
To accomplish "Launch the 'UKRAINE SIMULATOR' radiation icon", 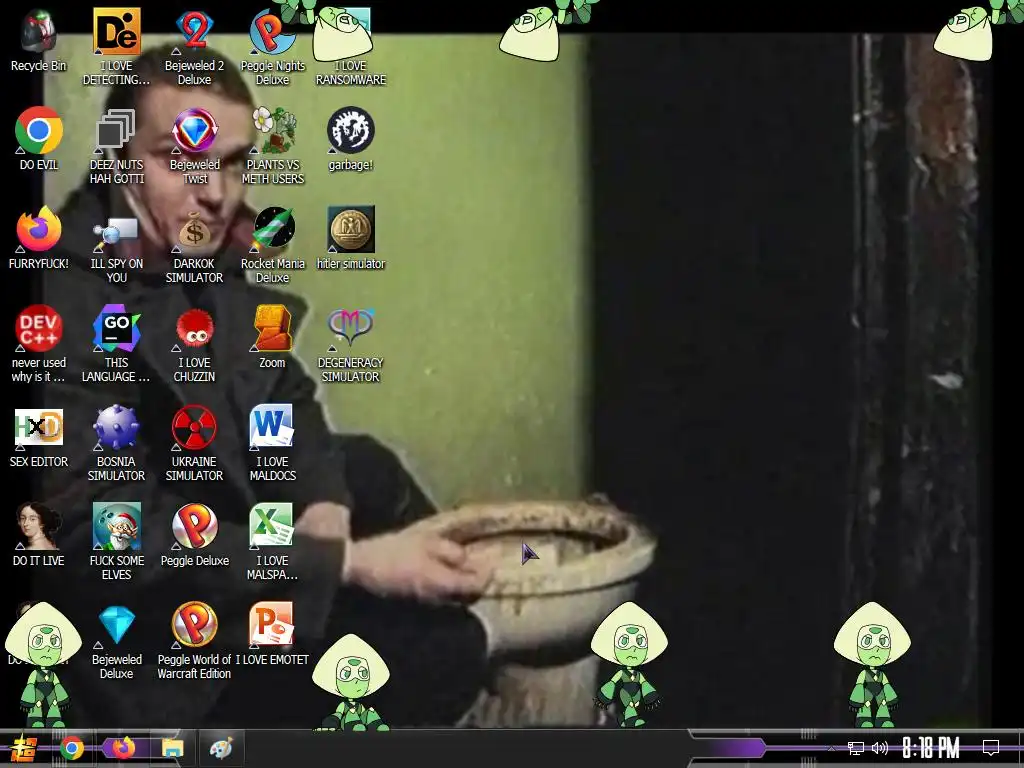I will [x=195, y=428].
